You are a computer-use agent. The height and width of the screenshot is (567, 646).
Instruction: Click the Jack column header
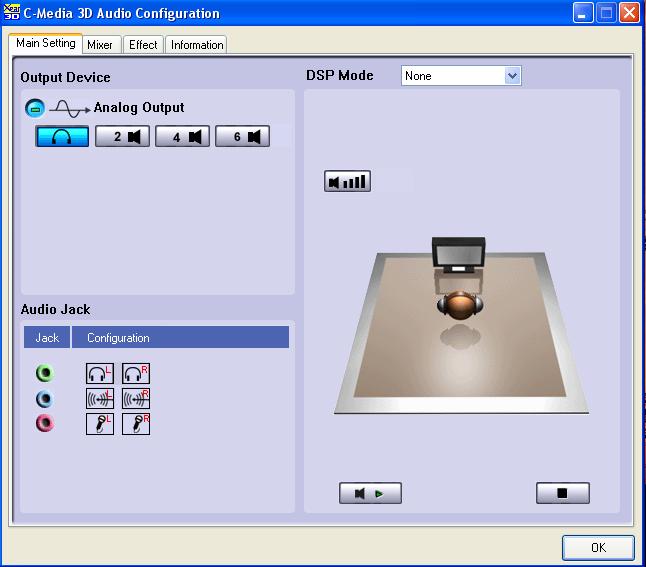tap(47, 337)
